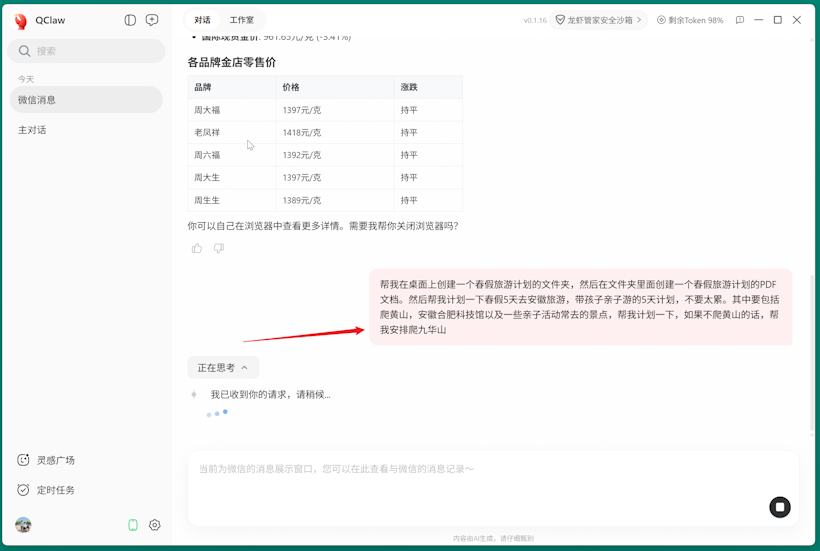Screen dimensions: 820x551
Task: Start a new chat with plus icon
Action: 152,20
